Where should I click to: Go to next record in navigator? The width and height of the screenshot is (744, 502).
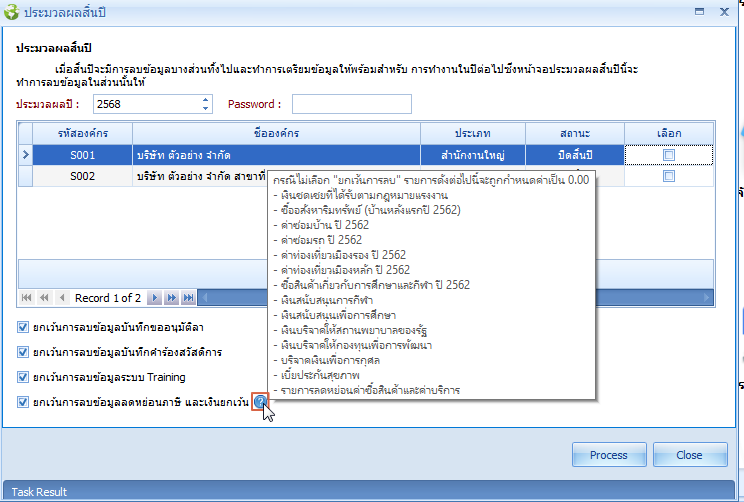155,298
